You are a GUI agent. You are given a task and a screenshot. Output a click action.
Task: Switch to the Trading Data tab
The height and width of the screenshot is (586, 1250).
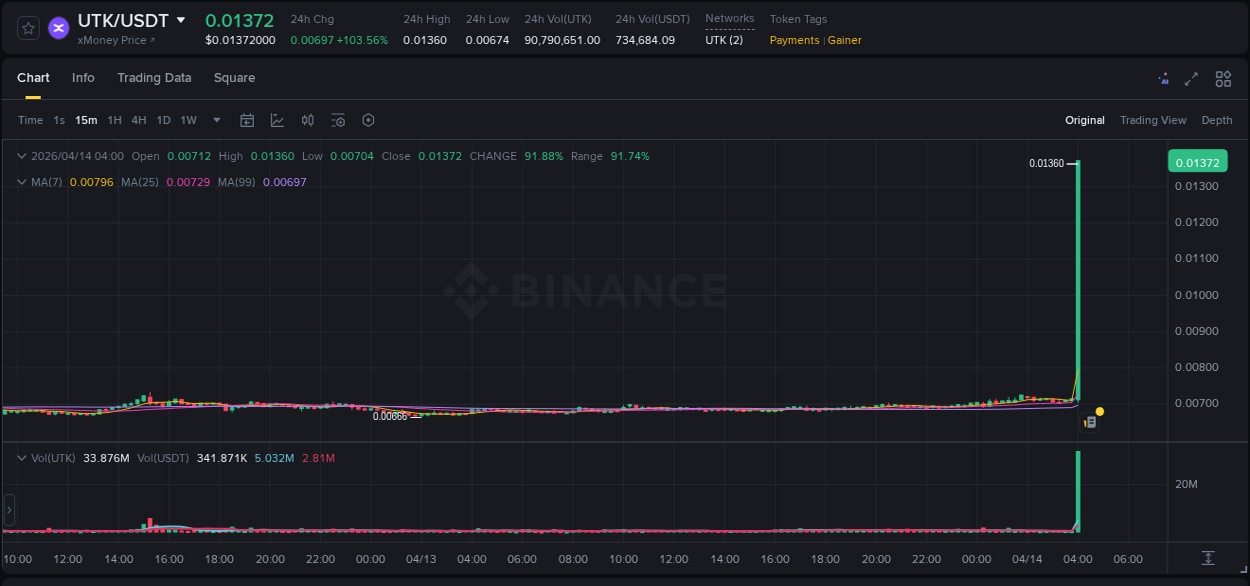click(154, 78)
